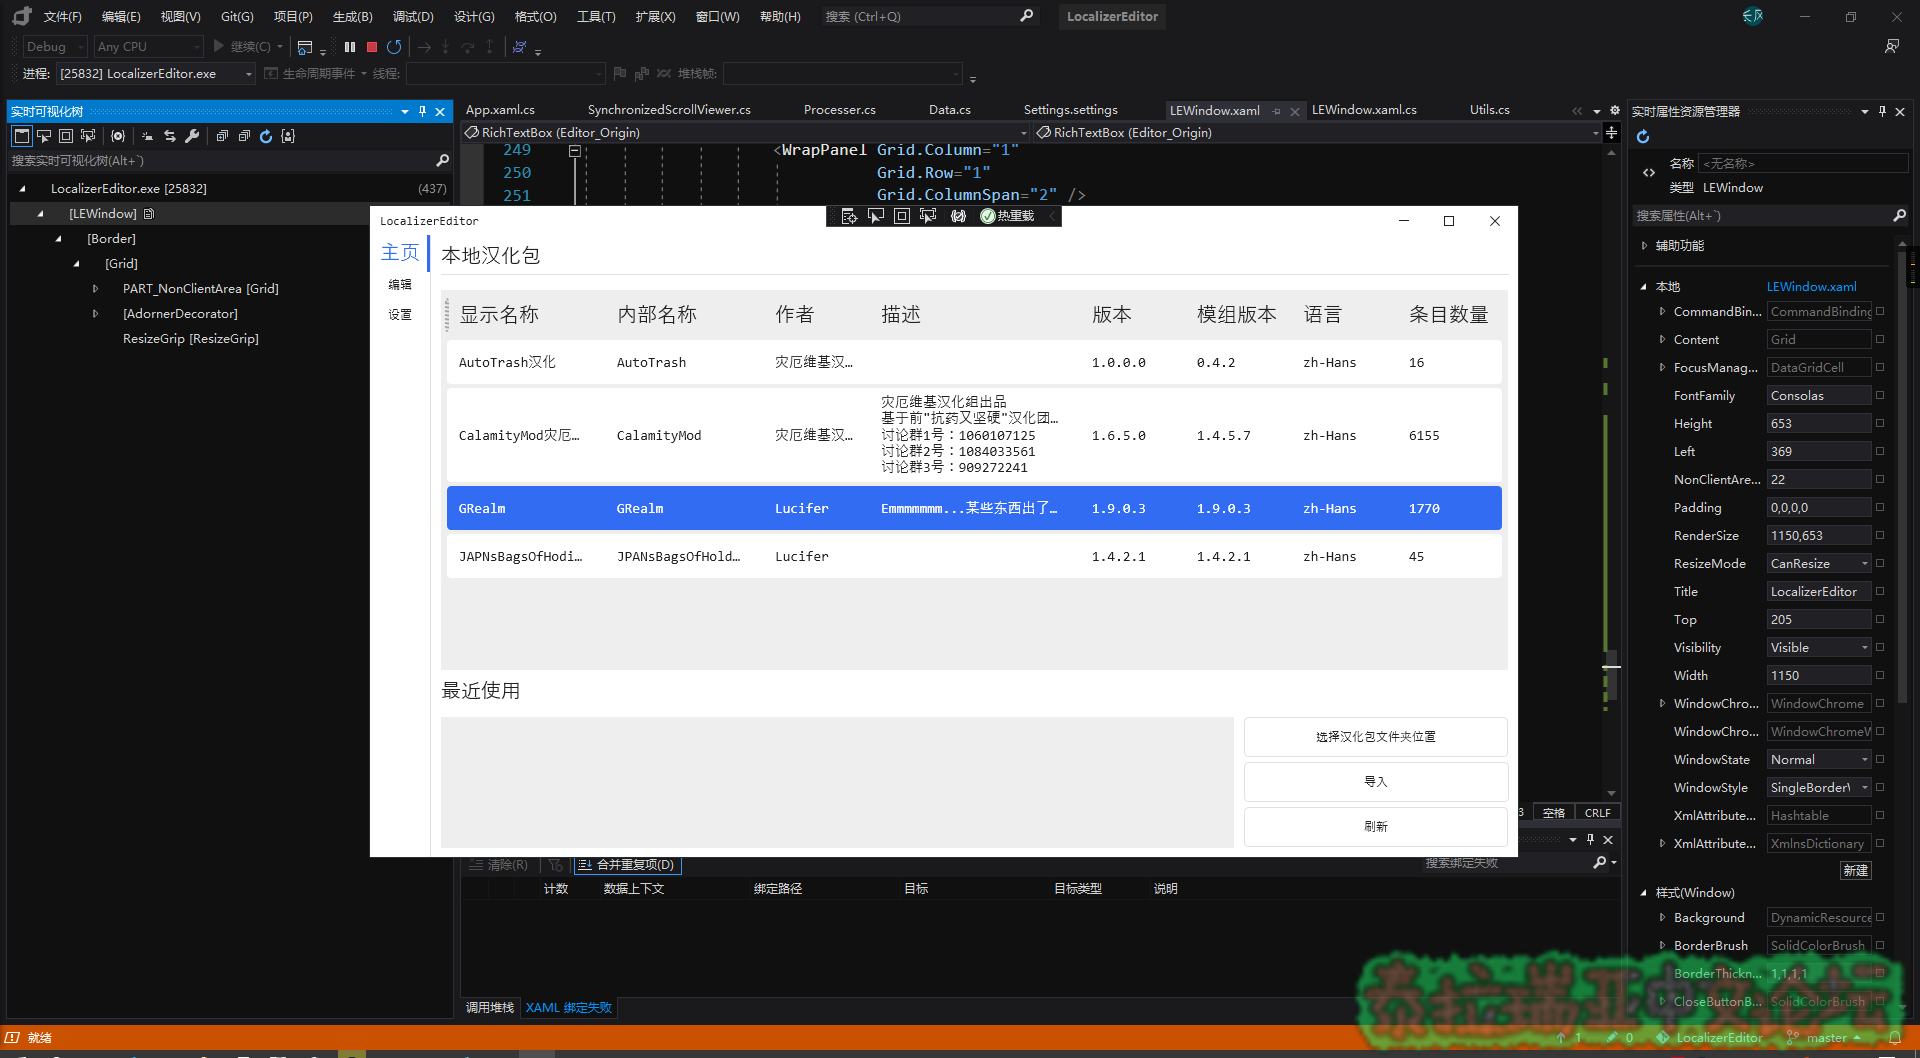Click the 刷新 button in LocalizerEditor
Screen dimensions: 1920x1058
coord(1376,827)
